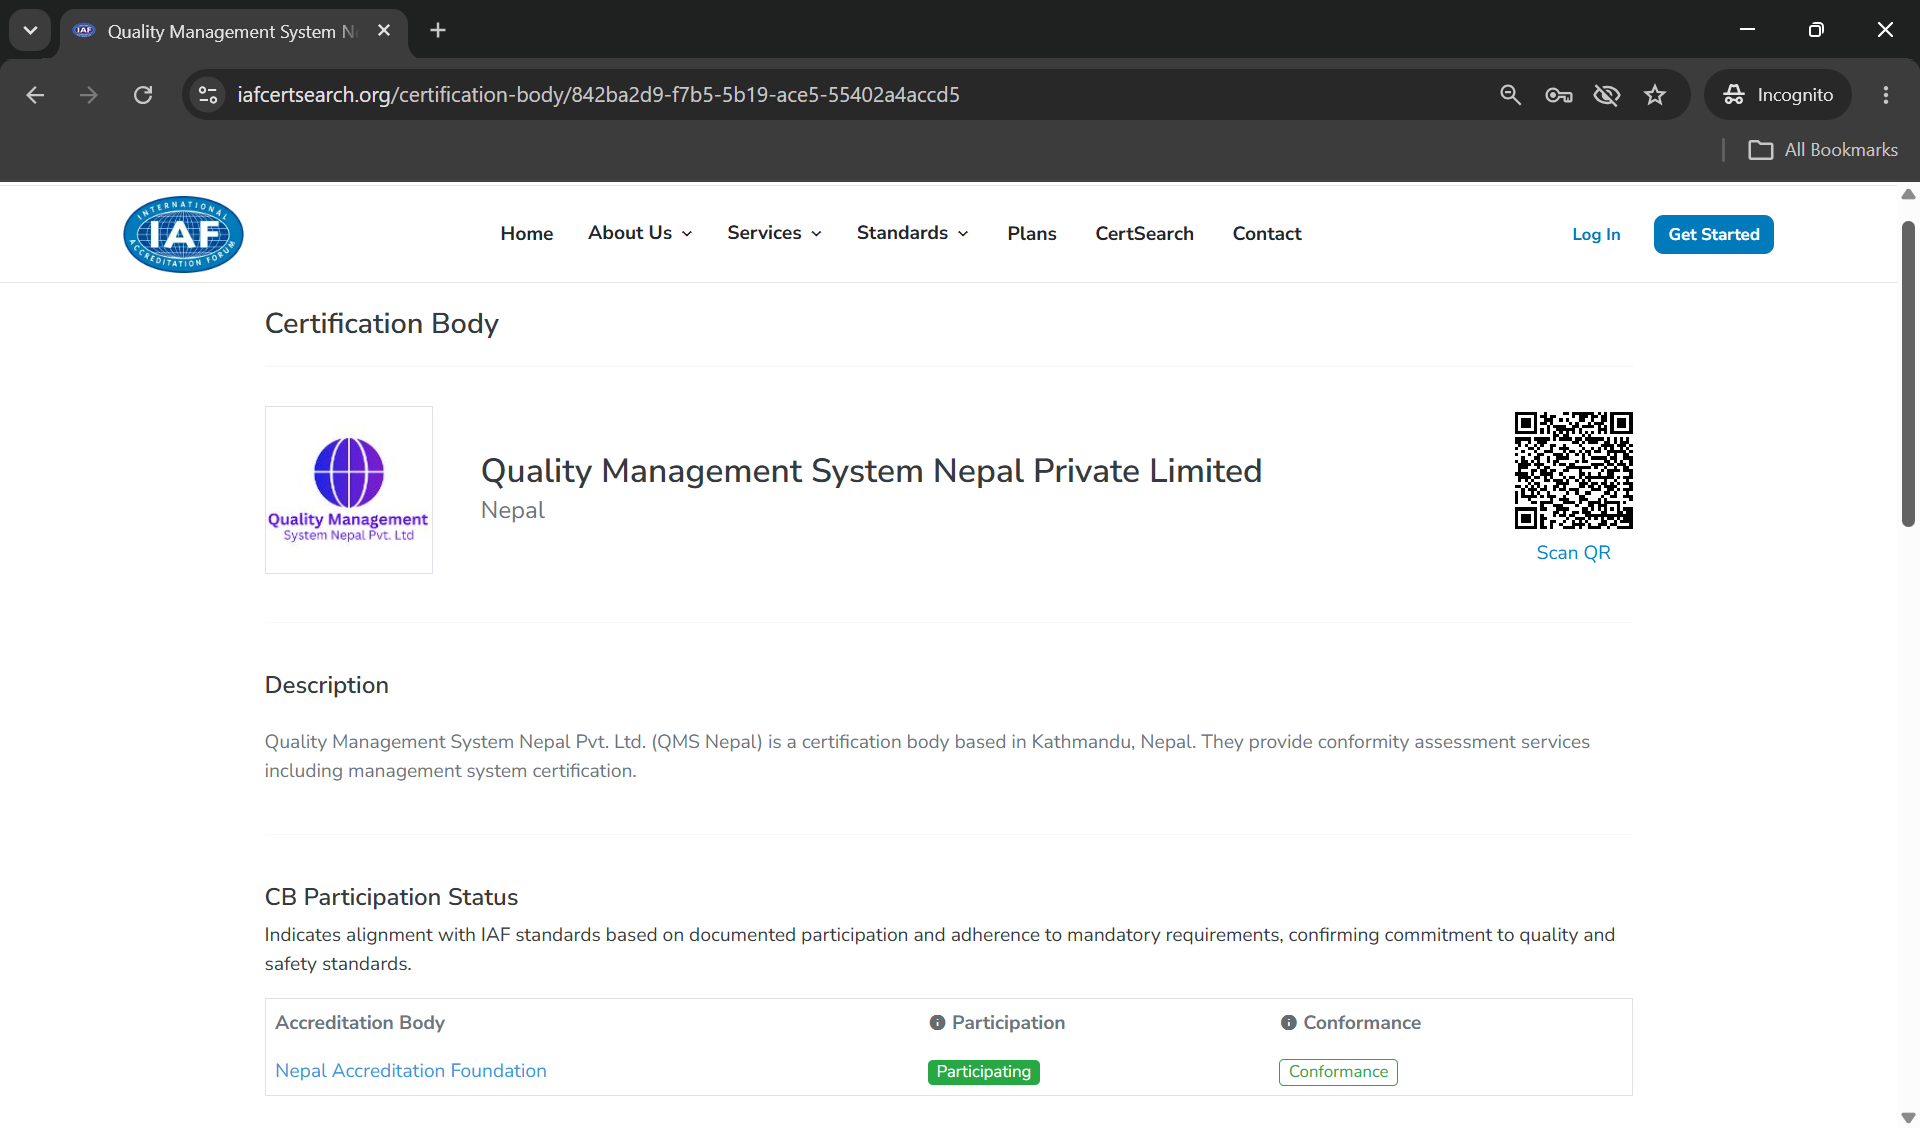Click the Conformance info icon
The height and width of the screenshot is (1128, 1920).
tap(1289, 1023)
